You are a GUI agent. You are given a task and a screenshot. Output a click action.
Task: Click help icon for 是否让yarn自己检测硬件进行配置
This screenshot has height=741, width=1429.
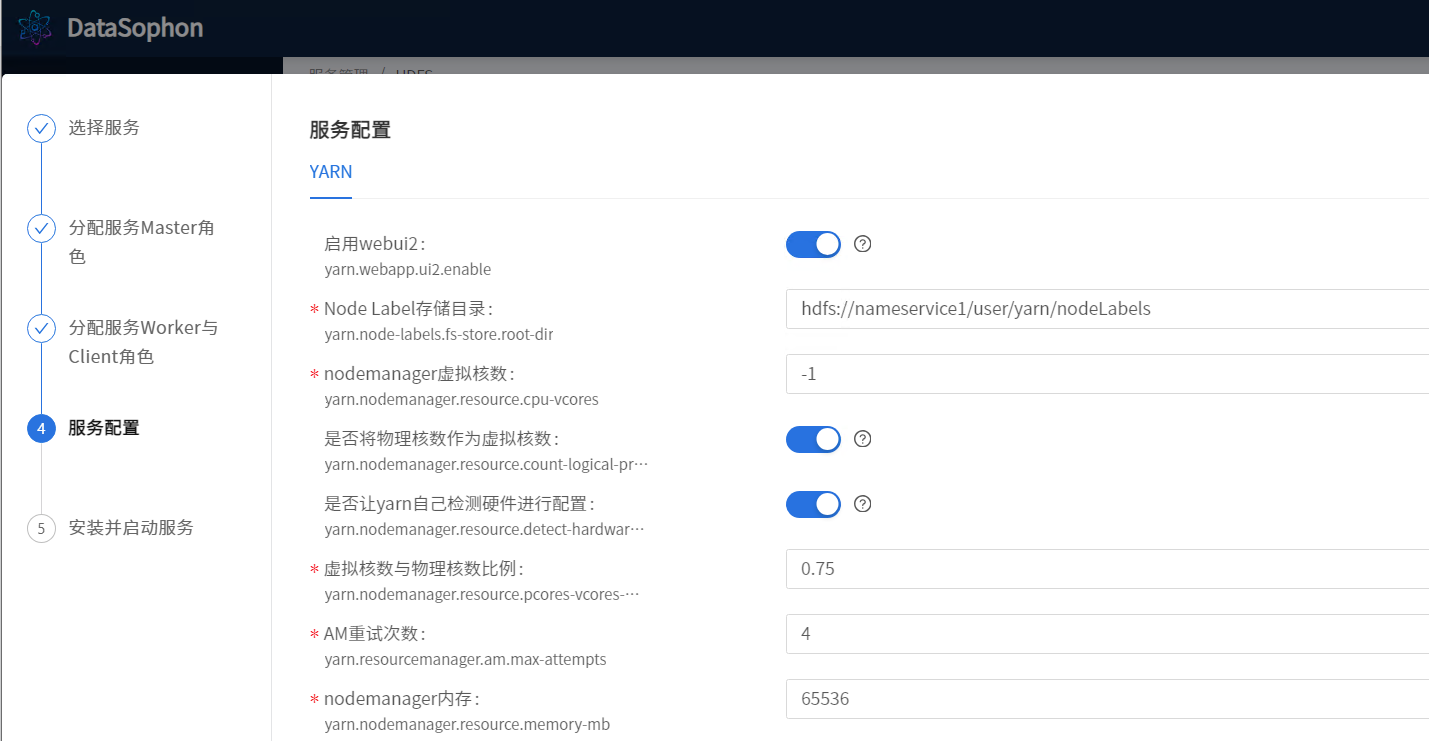point(863,504)
